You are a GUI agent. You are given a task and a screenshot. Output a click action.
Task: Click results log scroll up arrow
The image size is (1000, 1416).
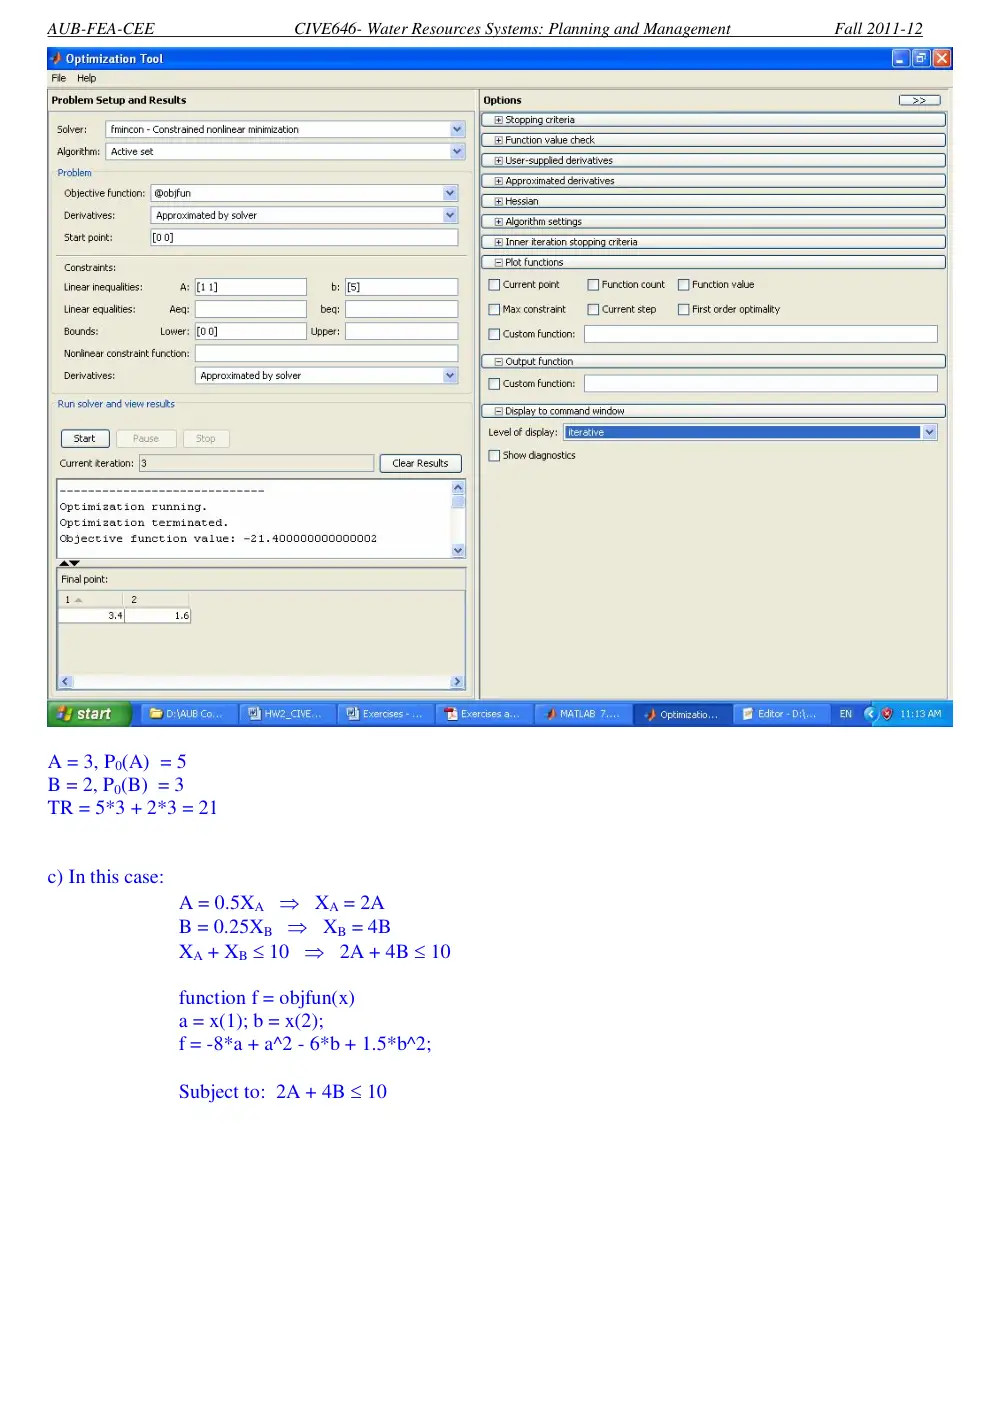[458, 488]
